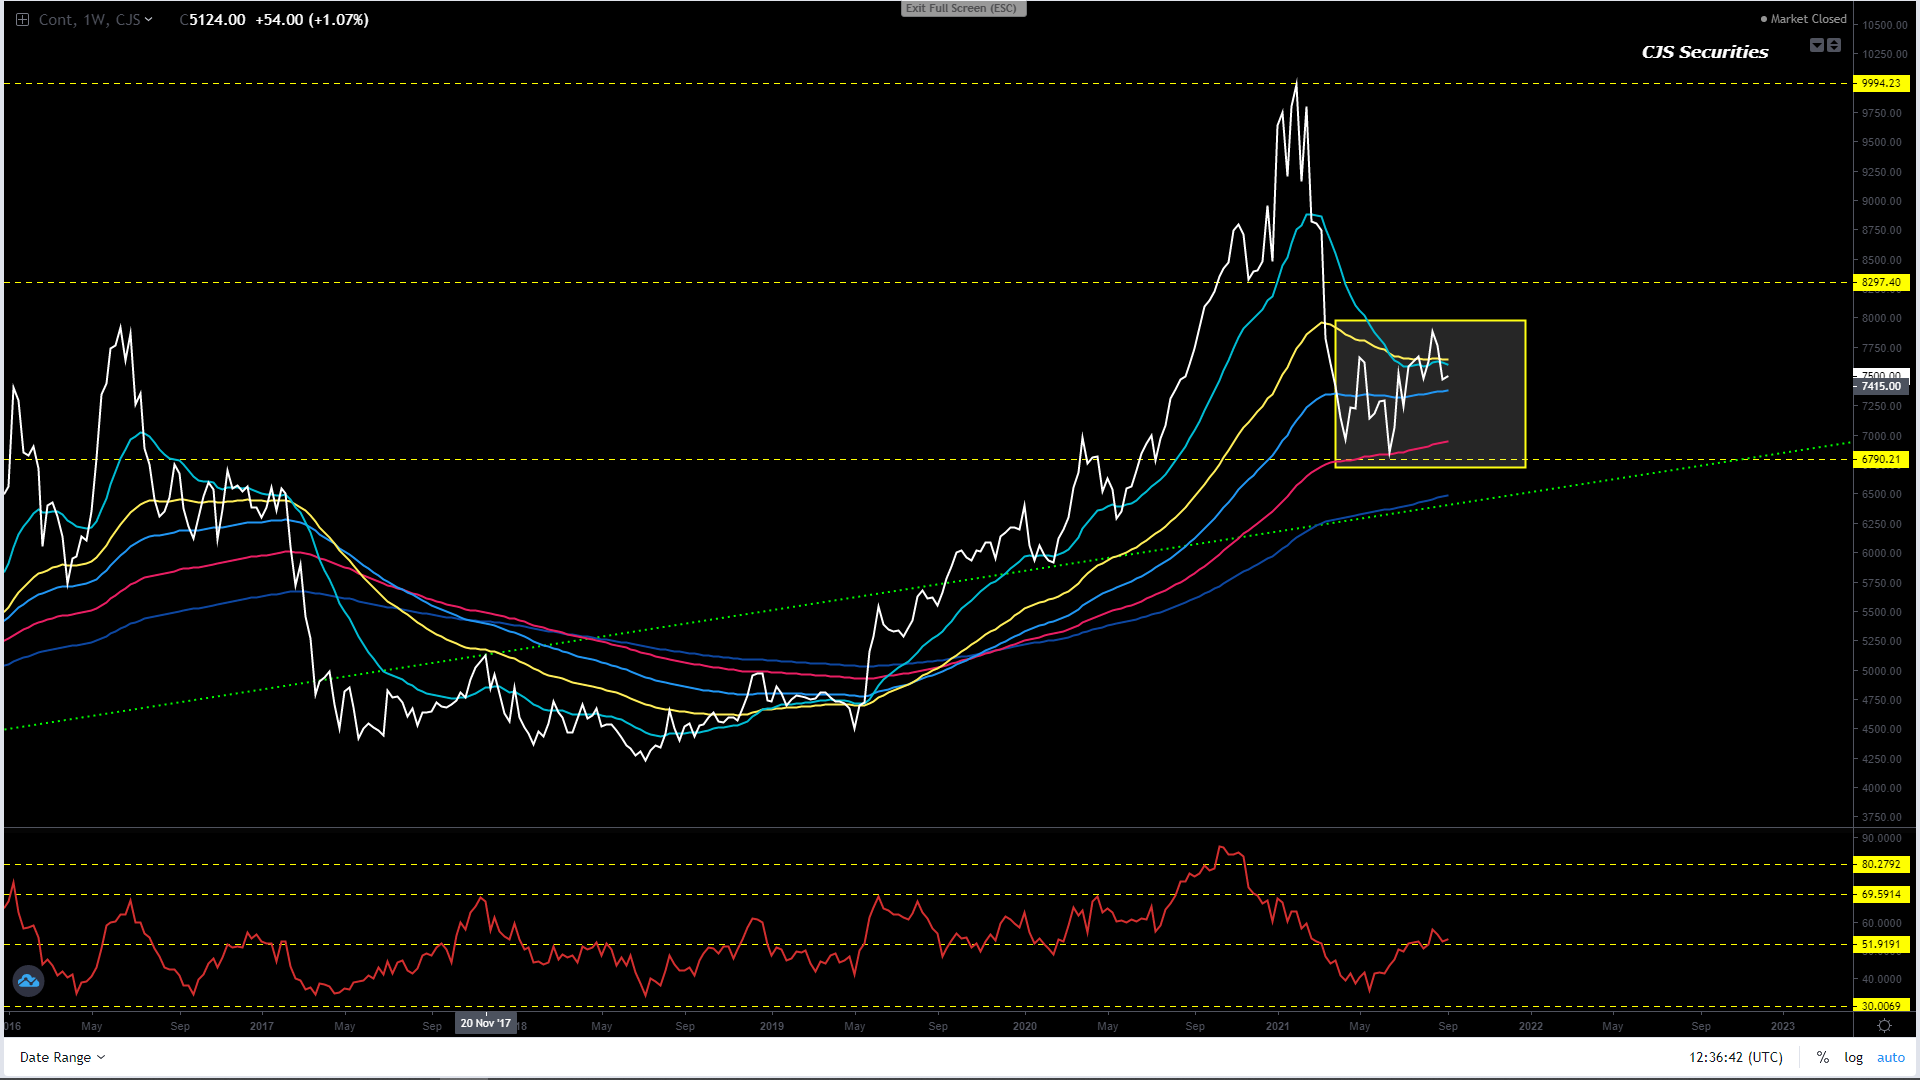This screenshot has width=1920, height=1080.
Task: Click the pane move down arrow
Action: point(1817,45)
